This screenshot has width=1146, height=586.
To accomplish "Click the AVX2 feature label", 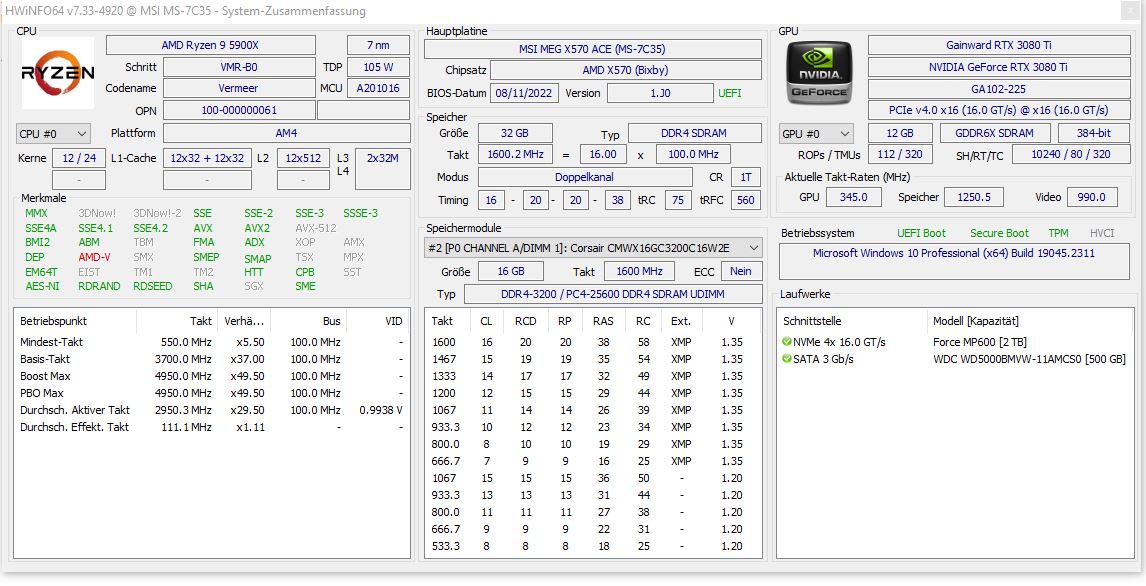I will 257,228.
